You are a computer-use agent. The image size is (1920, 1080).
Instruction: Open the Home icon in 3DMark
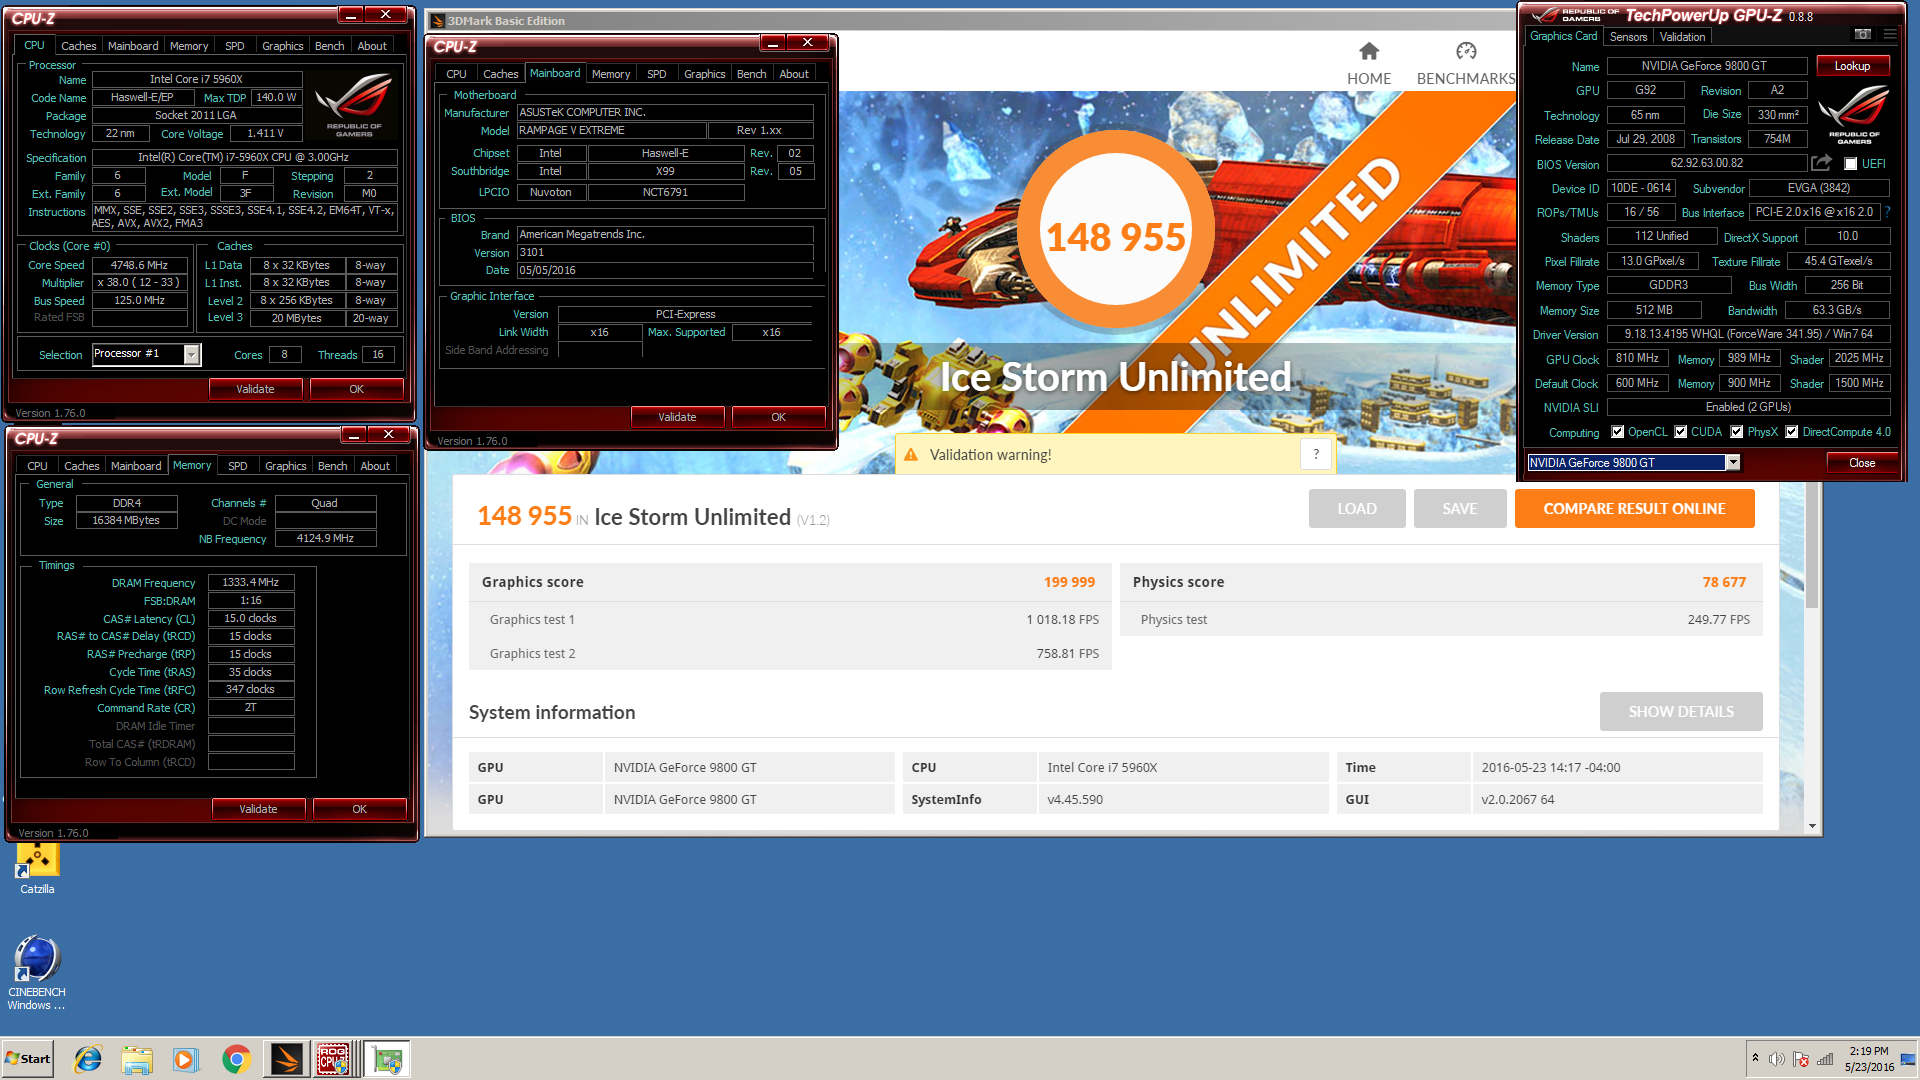pyautogui.click(x=1369, y=51)
